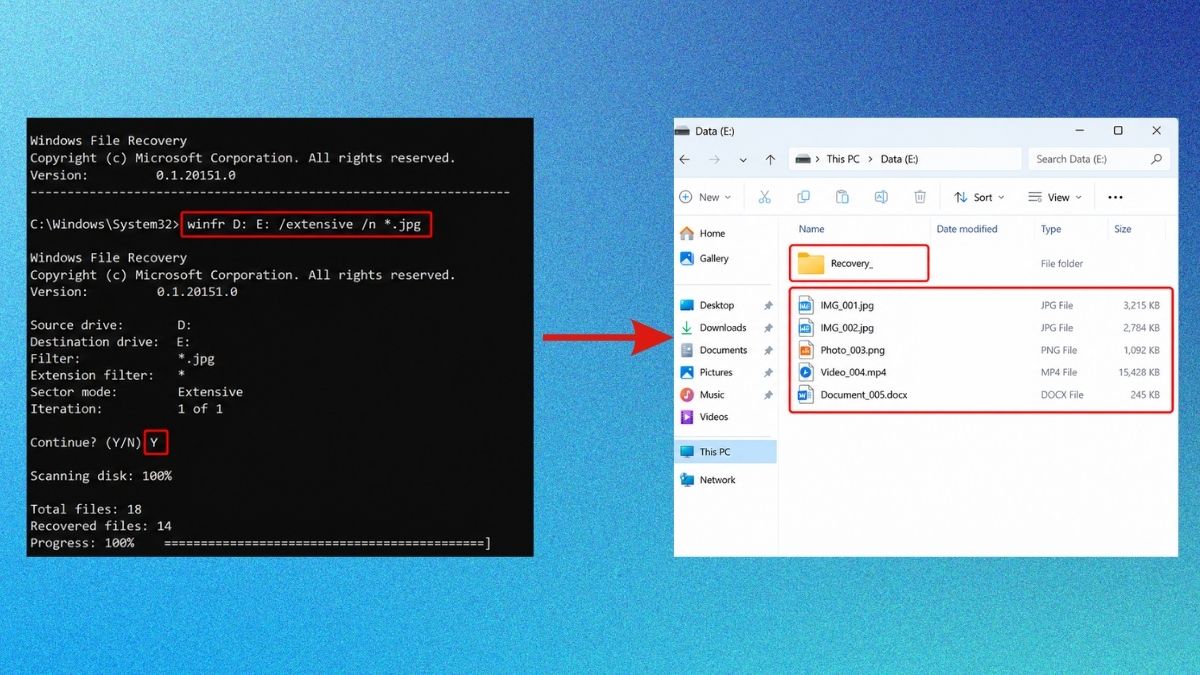
Task: Sort by the Type column header
Action: point(1051,229)
